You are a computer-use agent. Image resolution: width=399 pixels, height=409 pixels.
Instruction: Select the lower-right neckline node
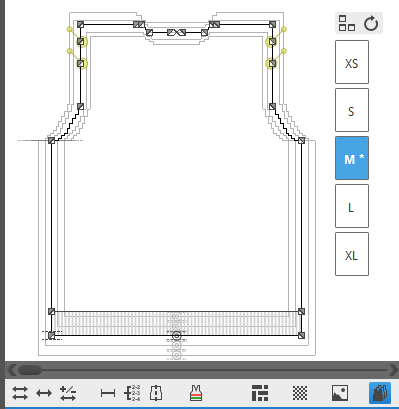204,32
